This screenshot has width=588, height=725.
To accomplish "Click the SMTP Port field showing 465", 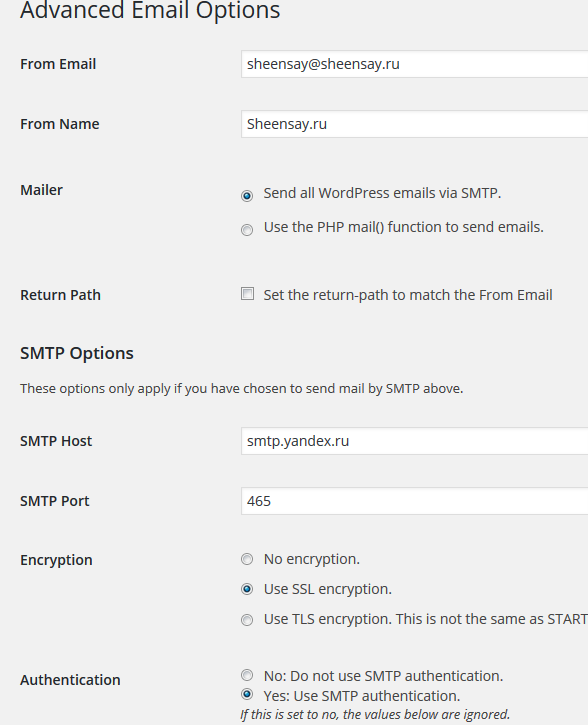I will click(x=414, y=501).
